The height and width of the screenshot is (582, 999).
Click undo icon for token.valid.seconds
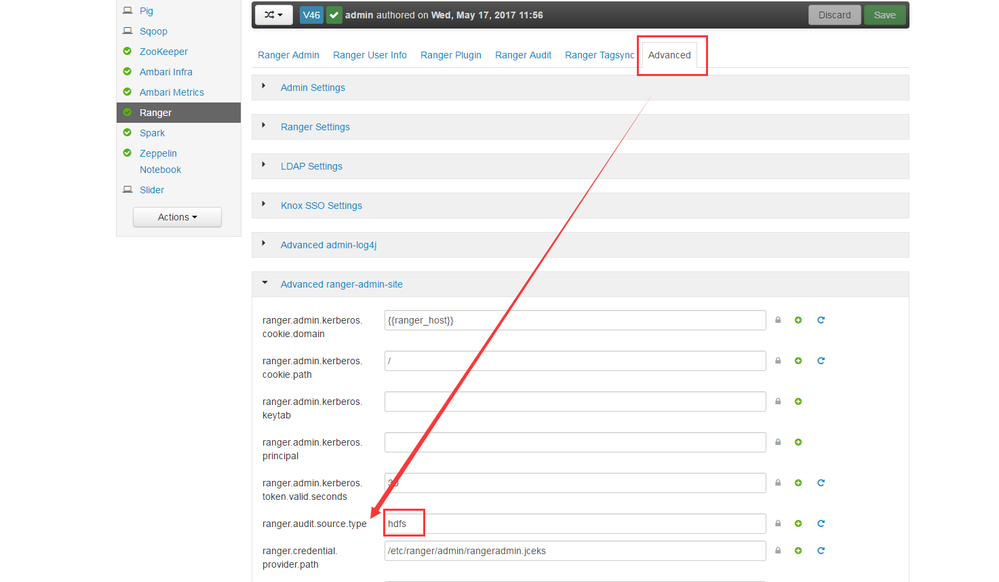coord(821,483)
